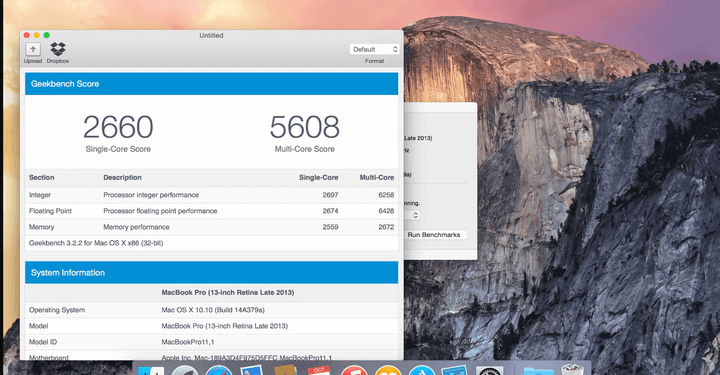The width and height of the screenshot is (720, 375).
Task: Click Floating Point single-core value 2674
Action: pos(330,211)
